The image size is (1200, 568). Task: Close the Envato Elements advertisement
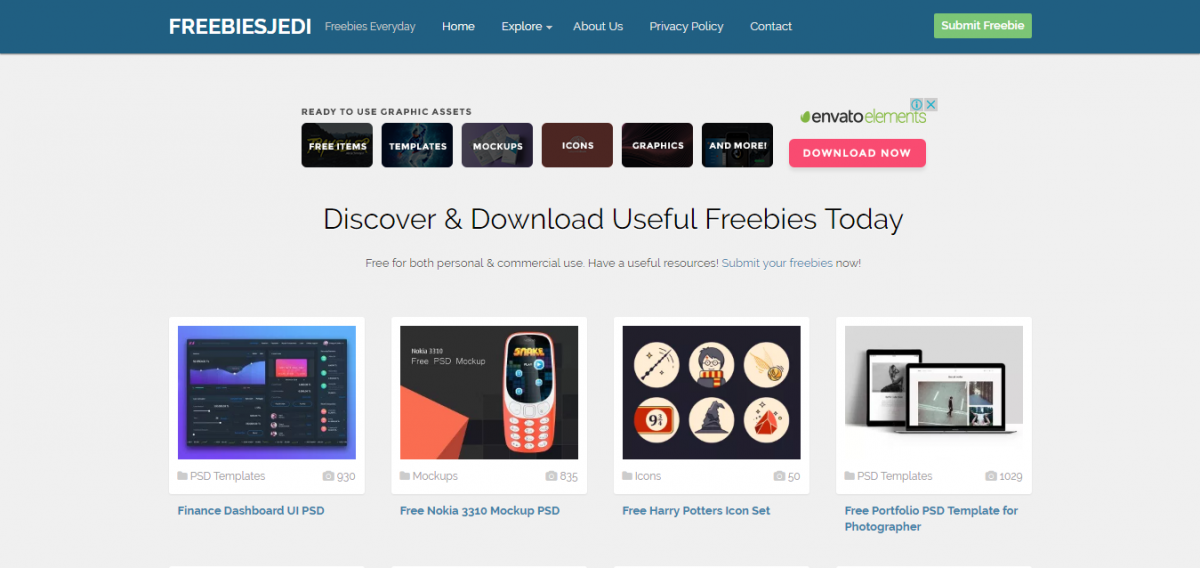click(930, 104)
